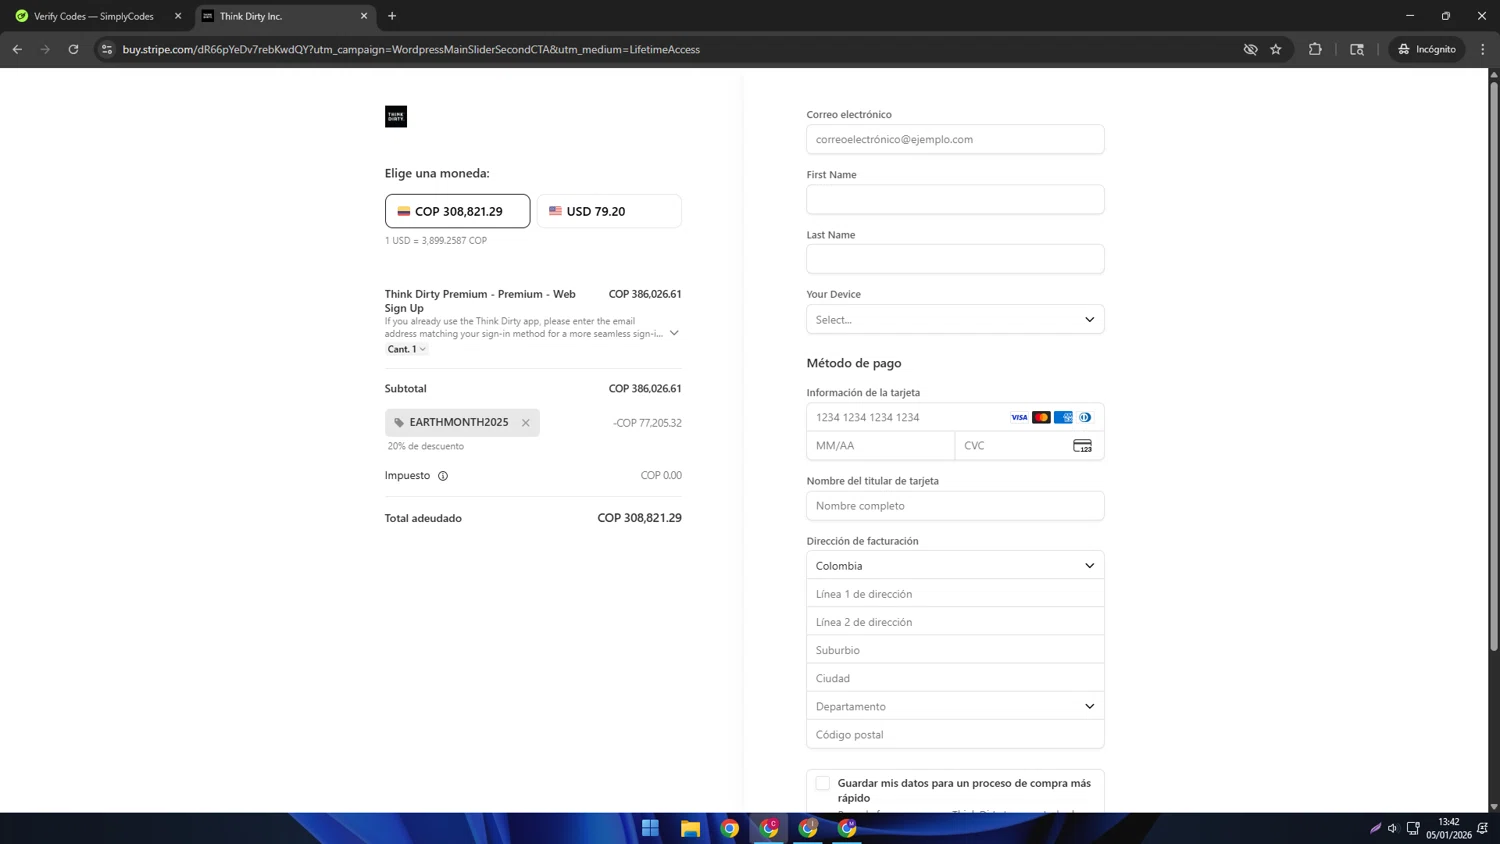Bookmark this page with the star
Screen dimensions: 1500x844
pos(1276,49)
